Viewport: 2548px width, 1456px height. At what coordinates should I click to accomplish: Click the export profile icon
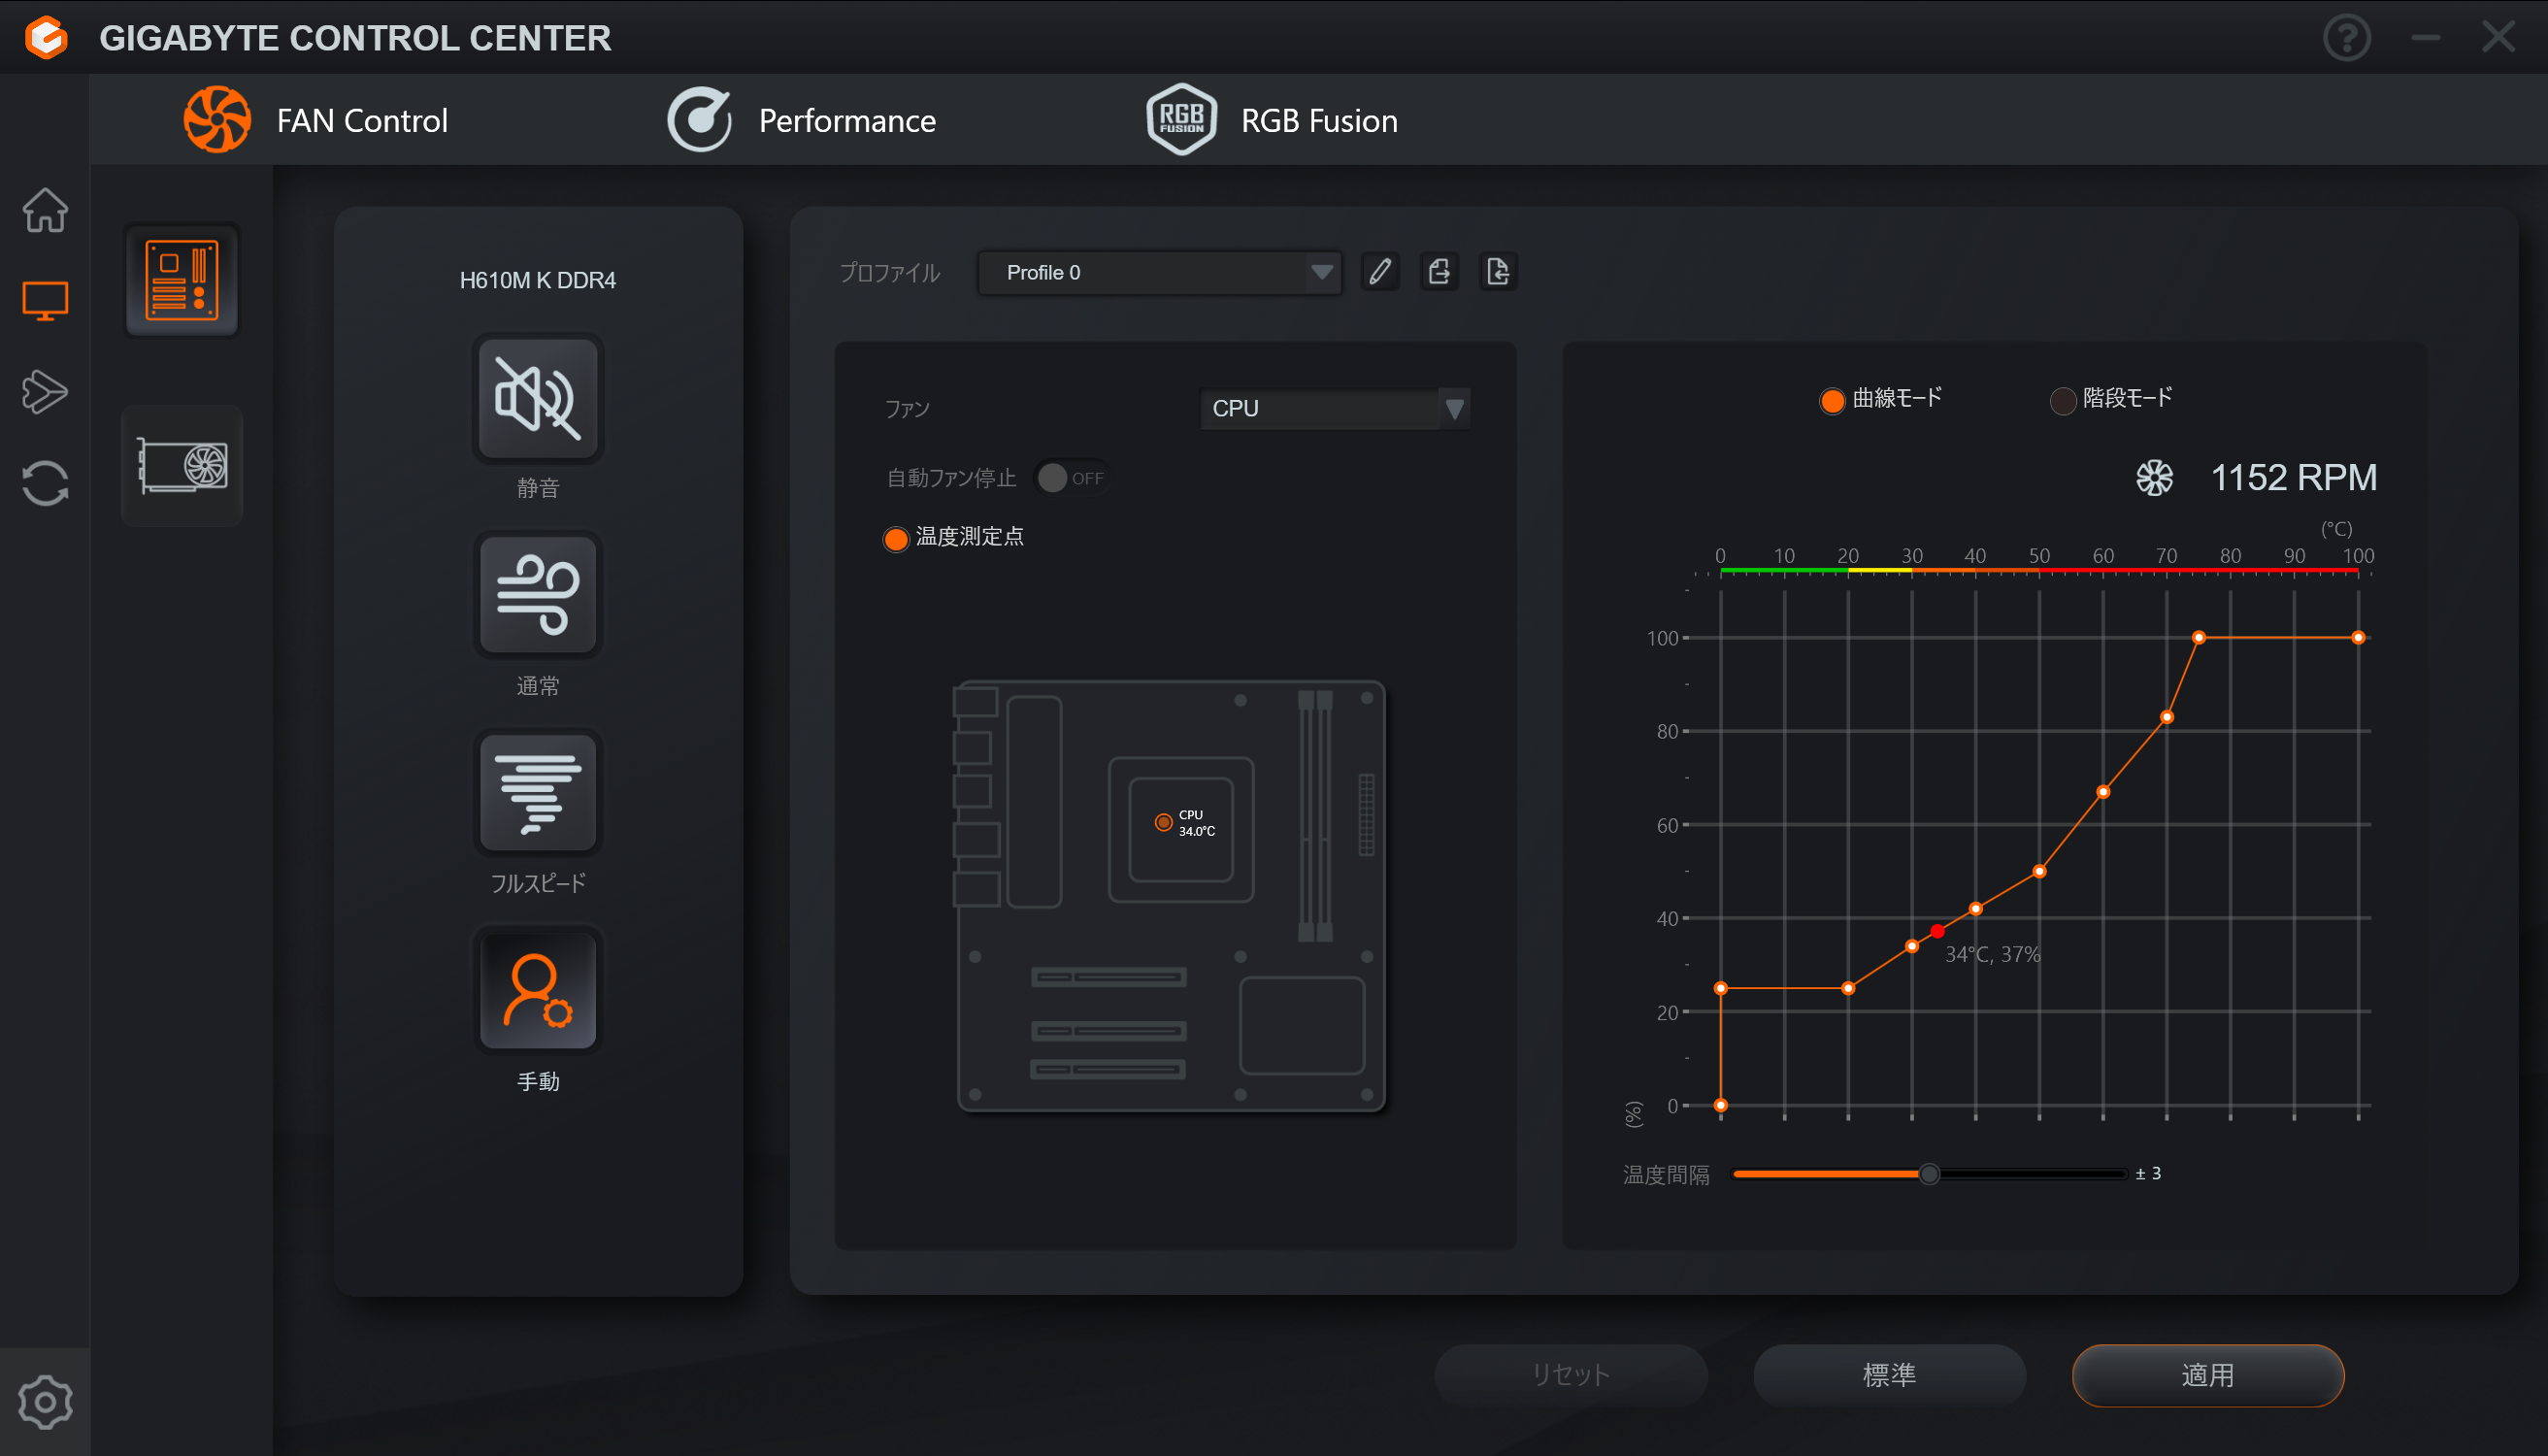click(1439, 272)
